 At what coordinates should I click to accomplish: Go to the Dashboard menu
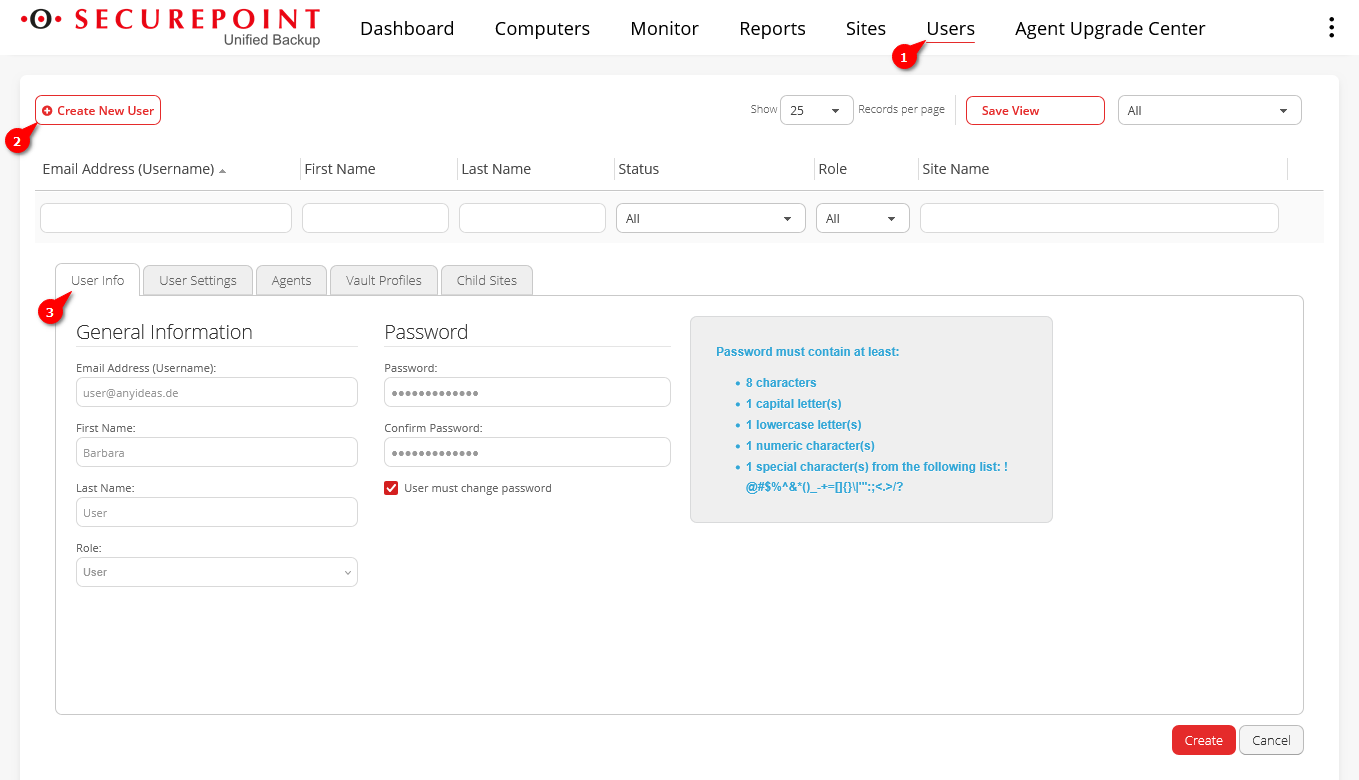pyautogui.click(x=407, y=29)
